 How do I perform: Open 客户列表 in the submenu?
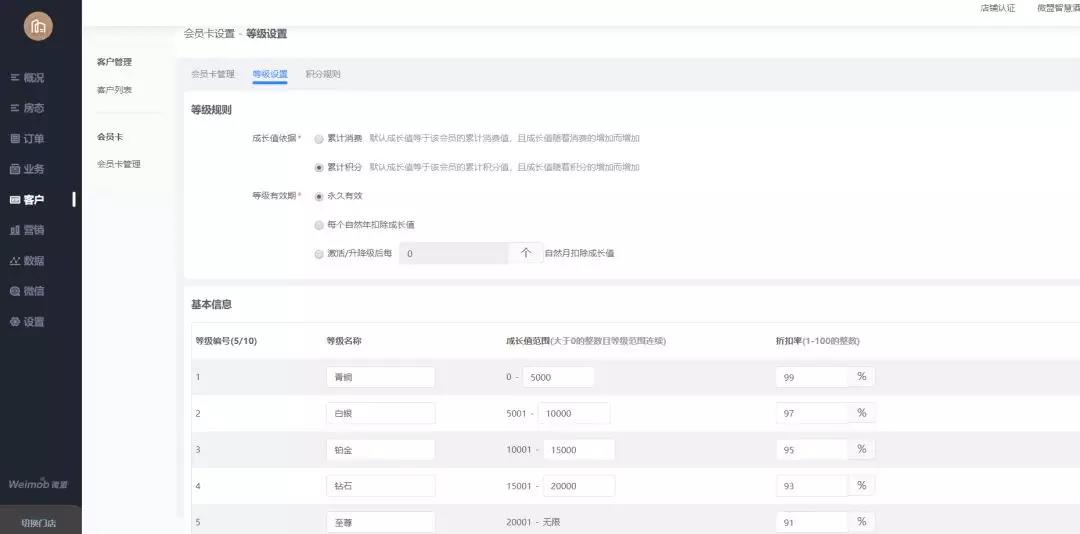[x=114, y=90]
